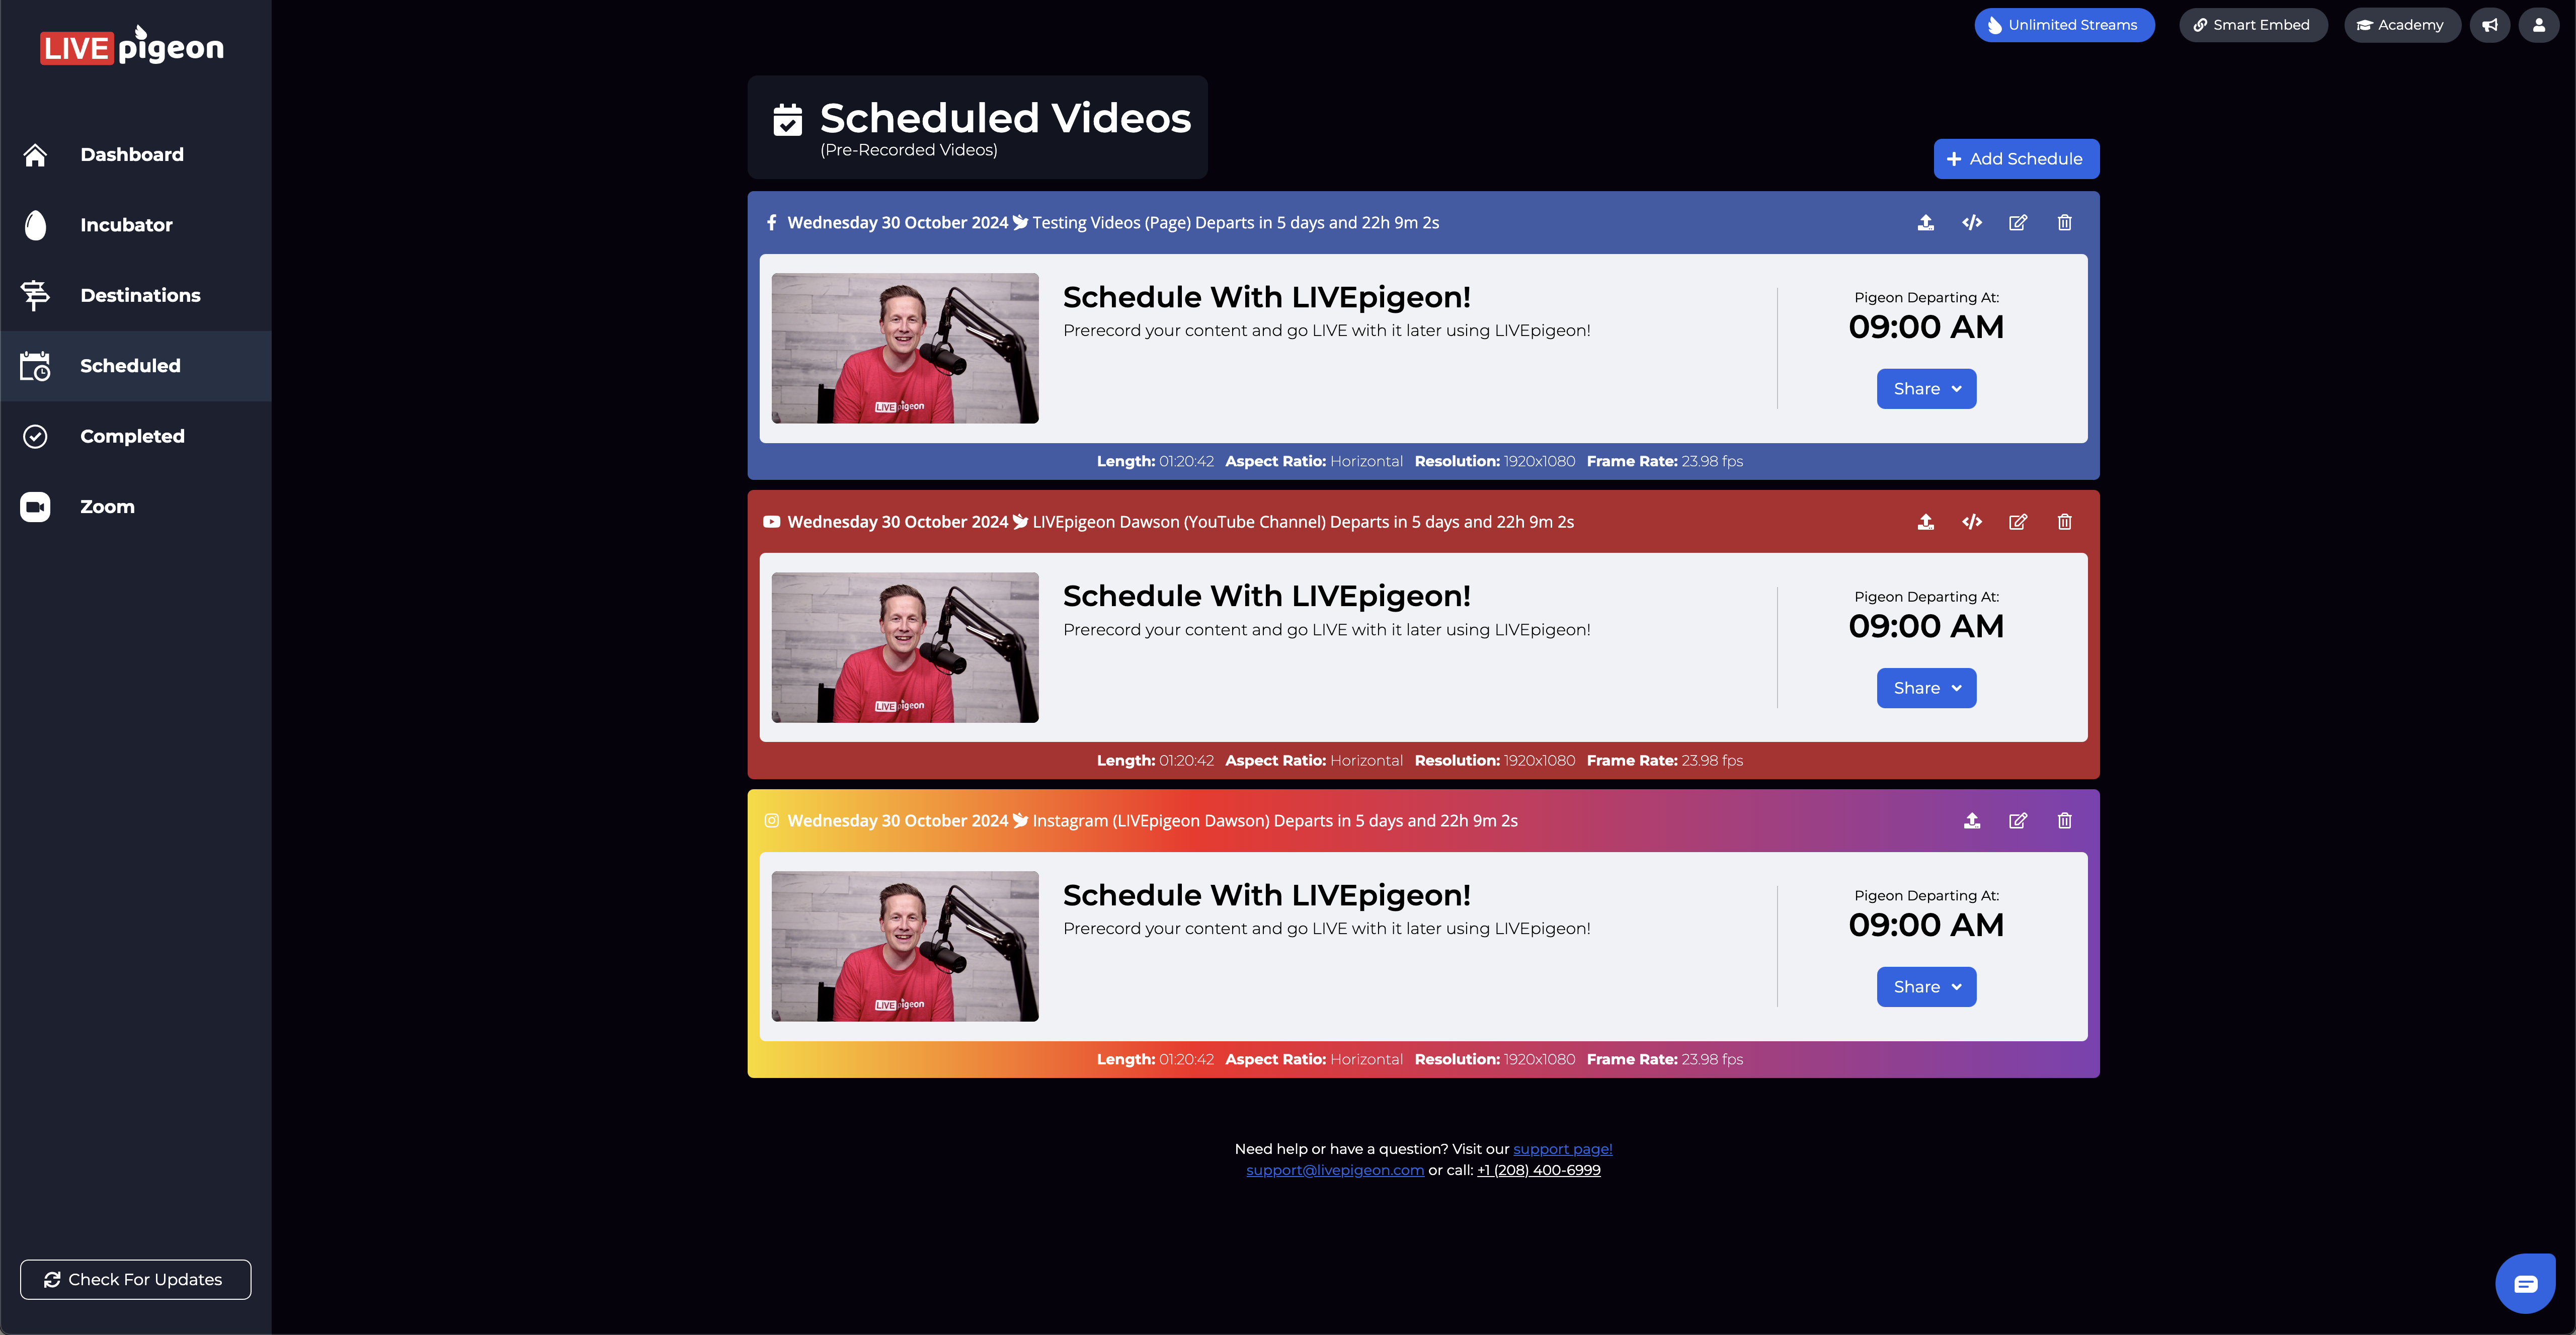Click the Unlimited Streams pill button
Viewport: 2576px width, 1335px height.
pyautogui.click(x=2063, y=25)
